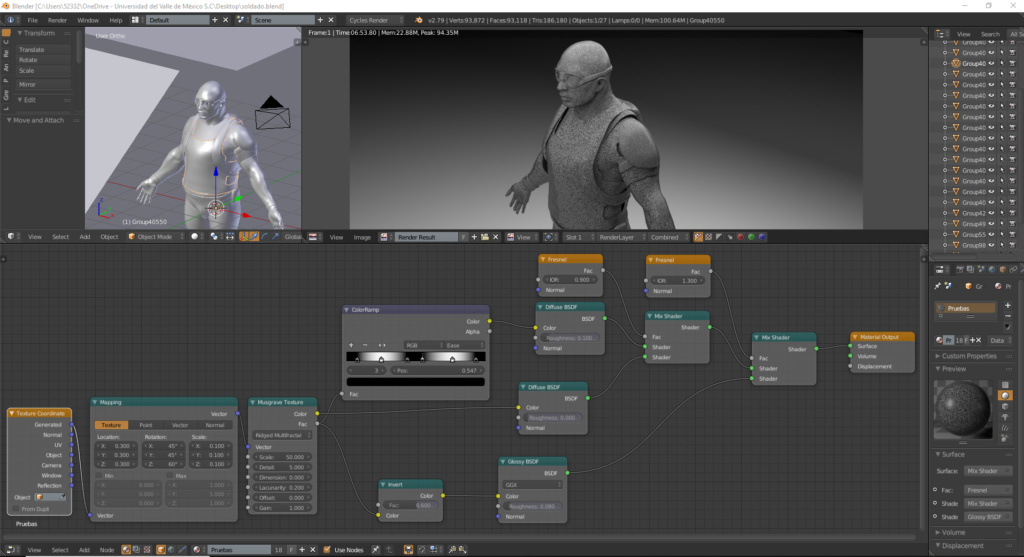Screen dimensions: 1024x557
Task: Select the sphere preview shape icon
Action: click(x=1005, y=396)
